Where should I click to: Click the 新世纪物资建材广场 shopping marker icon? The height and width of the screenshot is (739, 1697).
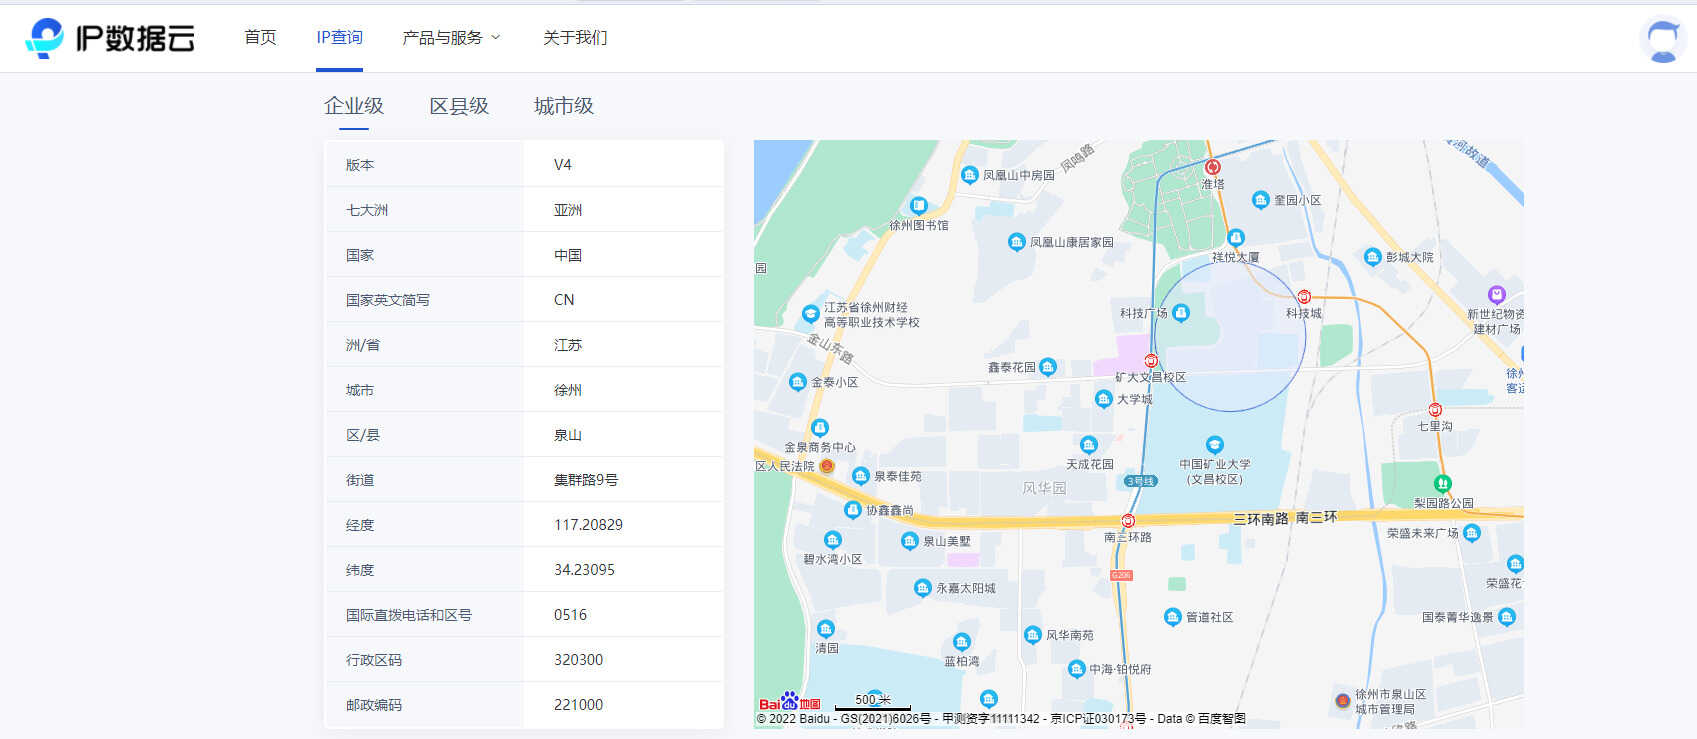[1496, 295]
